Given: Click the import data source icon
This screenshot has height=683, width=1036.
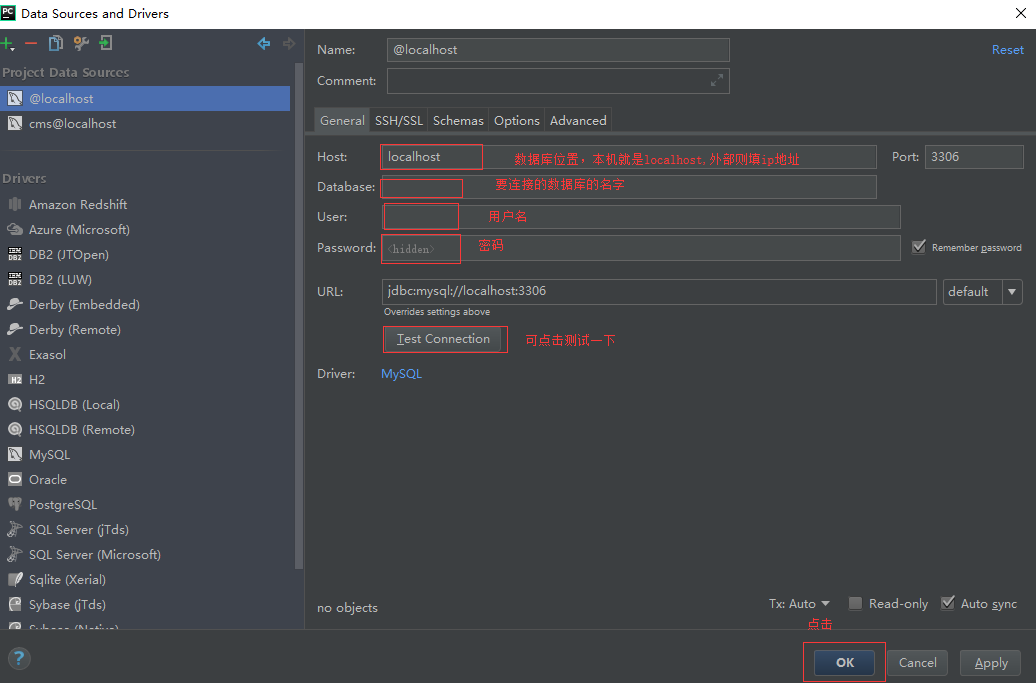Looking at the screenshot, I should 106,44.
